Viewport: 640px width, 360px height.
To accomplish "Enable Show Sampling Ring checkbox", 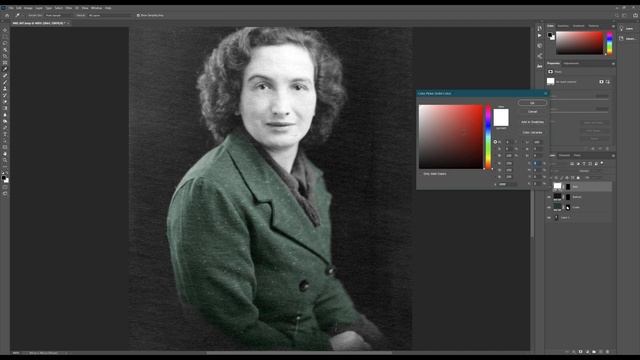I will pyautogui.click(x=138, y=16).
